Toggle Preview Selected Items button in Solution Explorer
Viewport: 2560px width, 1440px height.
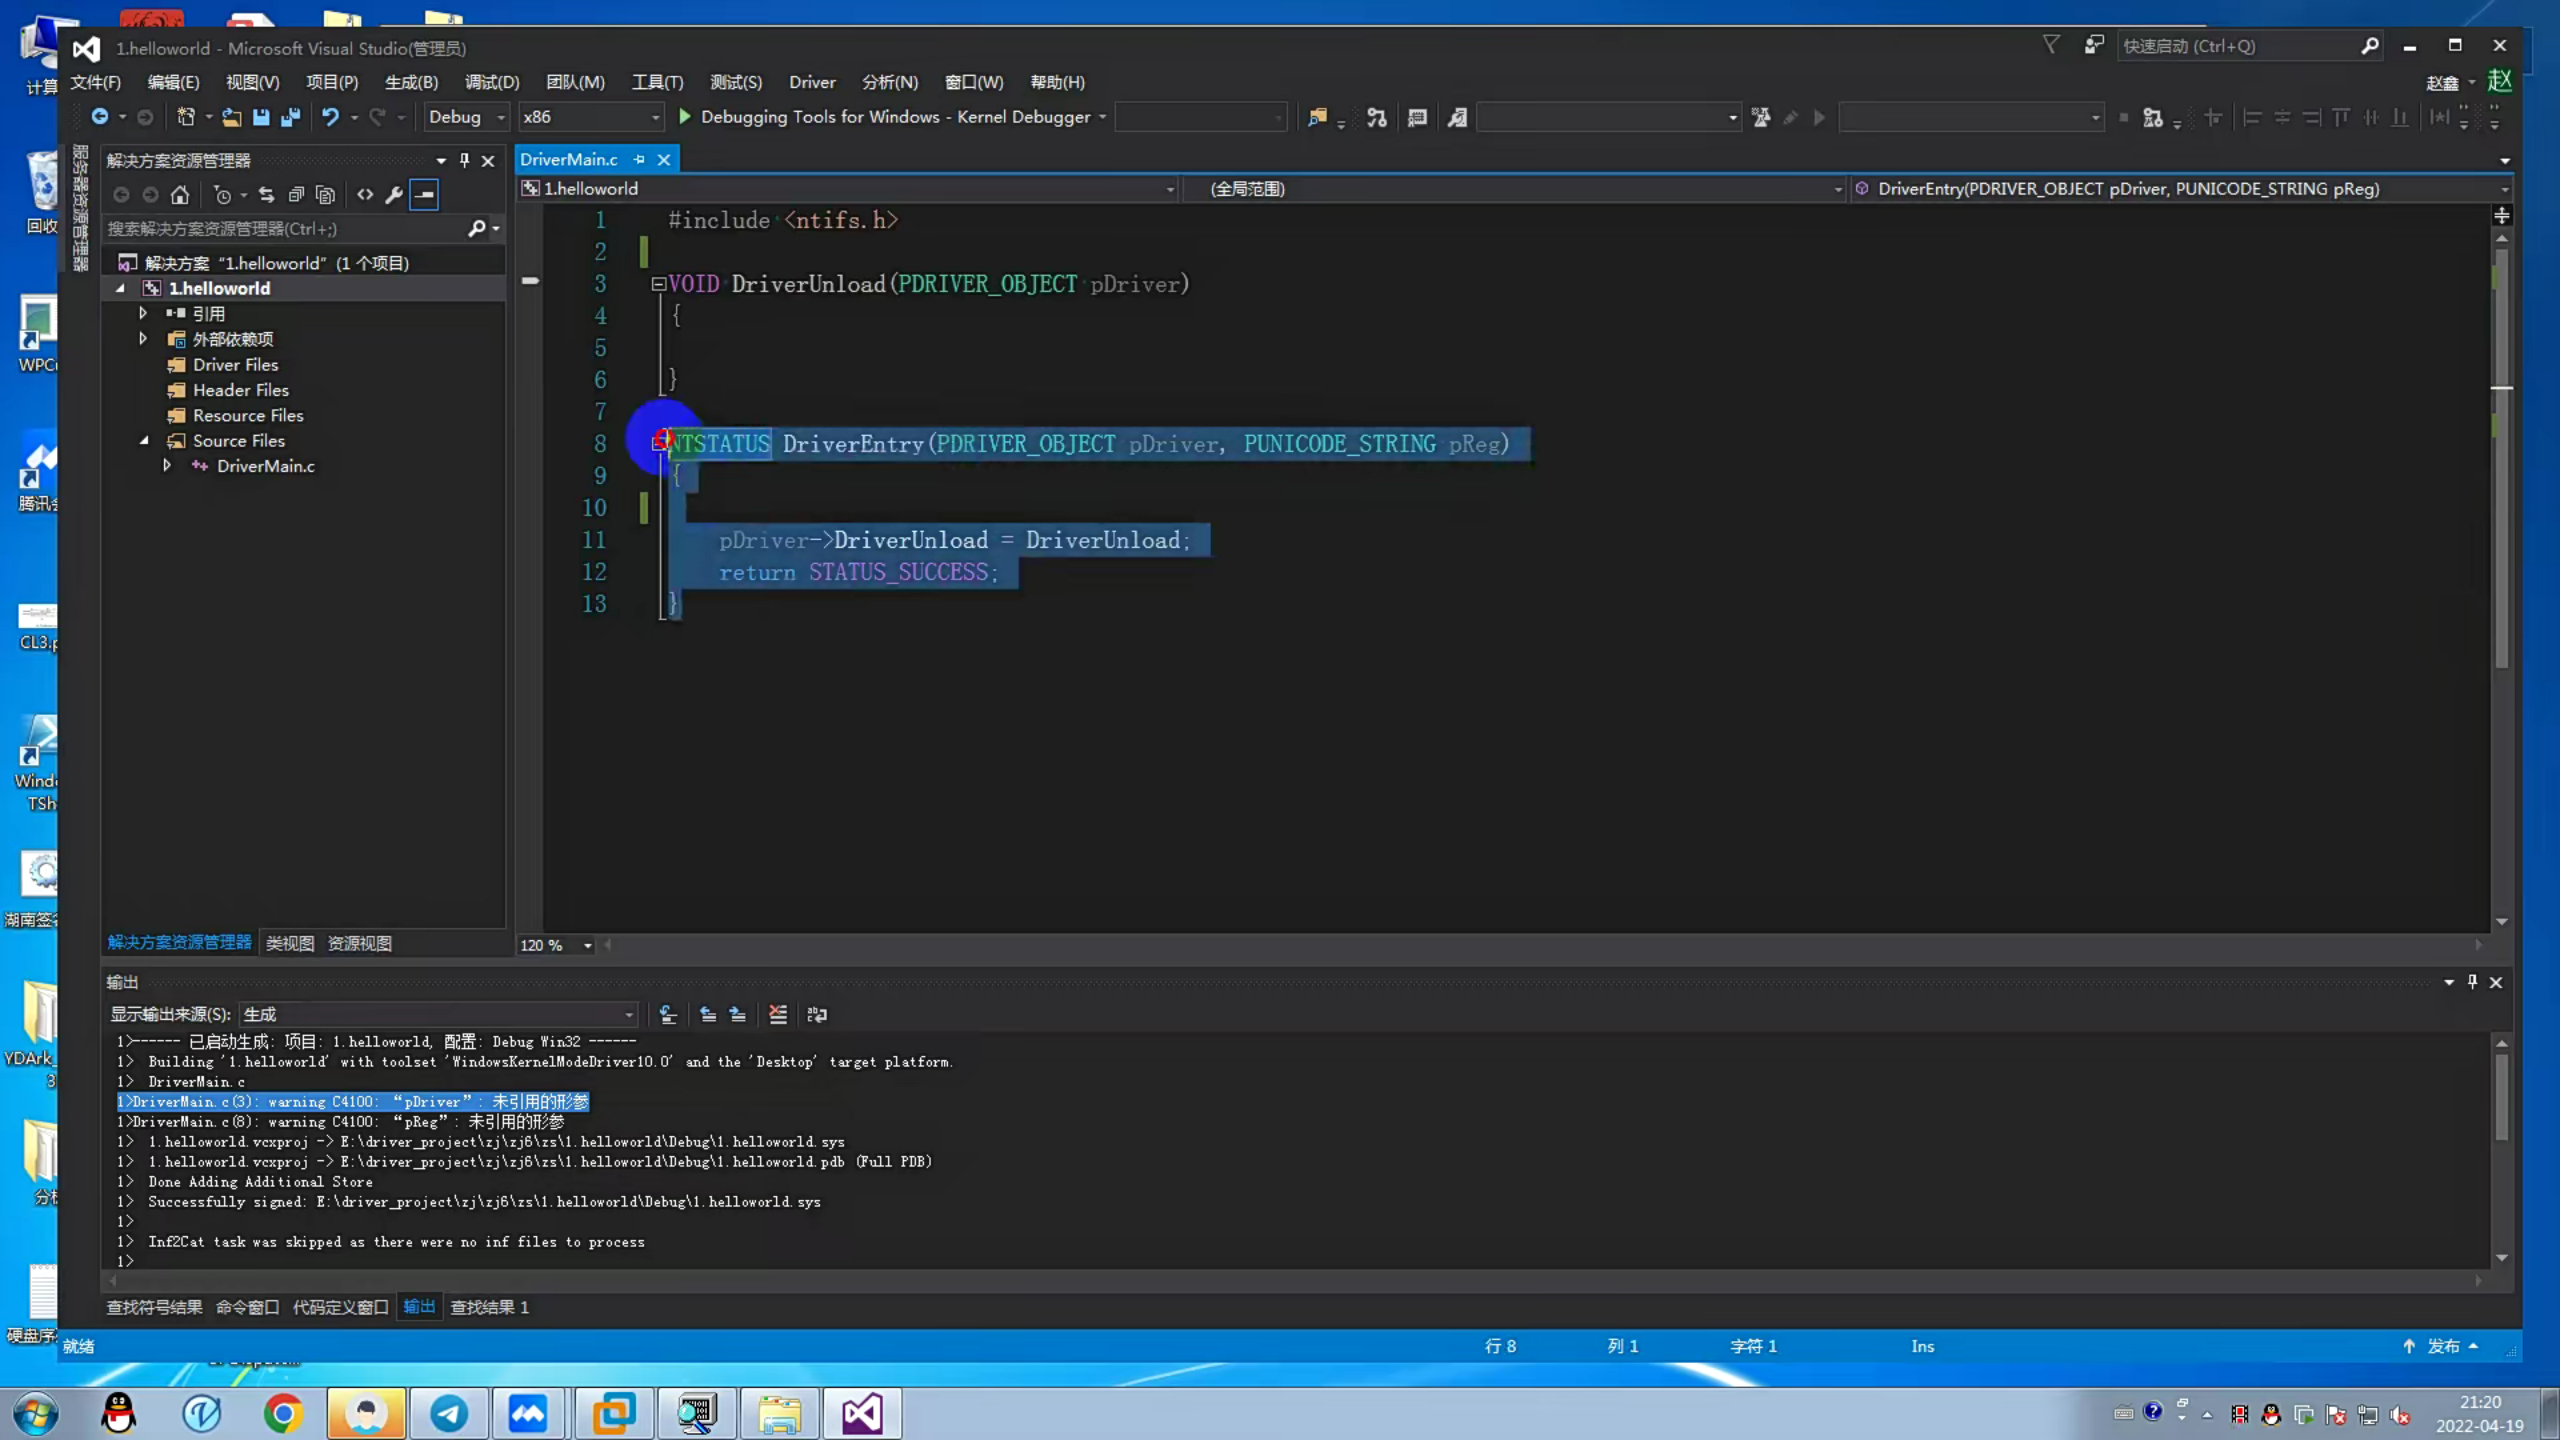(x=425, y=195)
